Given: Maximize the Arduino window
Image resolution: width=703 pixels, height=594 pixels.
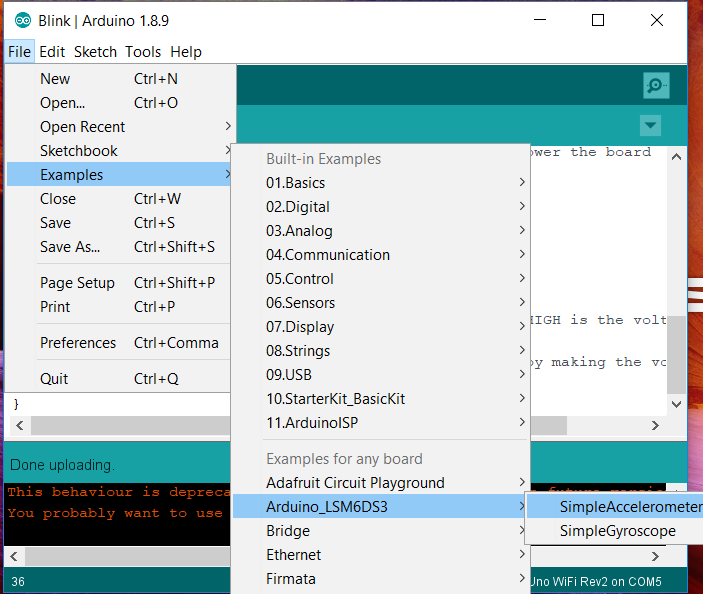Looking at the screenshot, I should [598, 20].
